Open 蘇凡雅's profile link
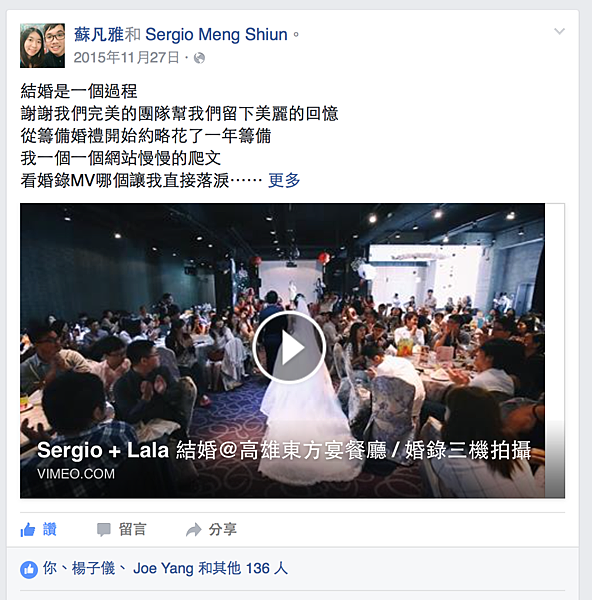This screenshot has height=600, width=592. pyautogui.click(x=99, y=34)
